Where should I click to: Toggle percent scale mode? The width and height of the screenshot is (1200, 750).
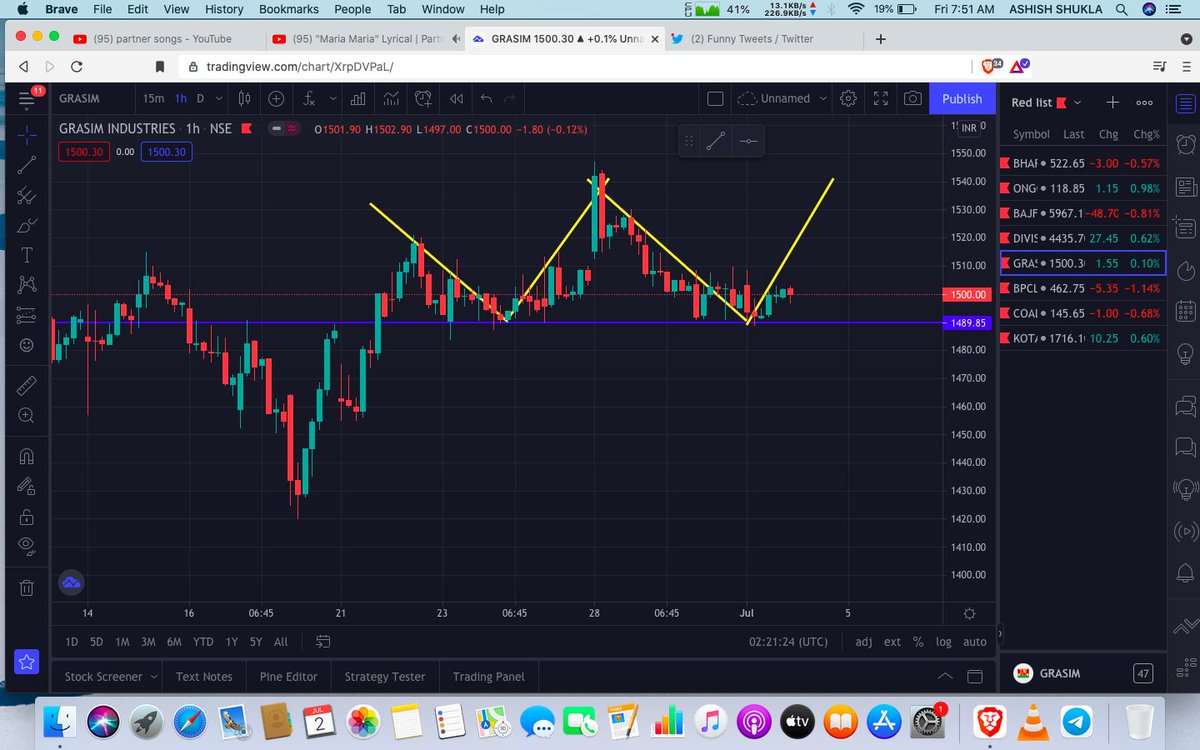(918, 642)
